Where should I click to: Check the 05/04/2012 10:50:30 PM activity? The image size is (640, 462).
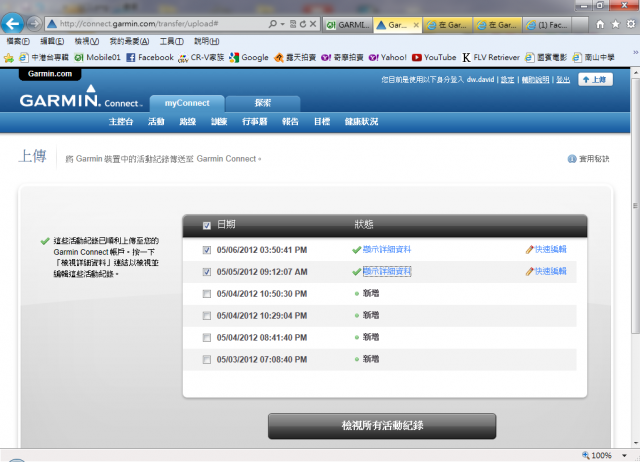(x=207, y=294)
